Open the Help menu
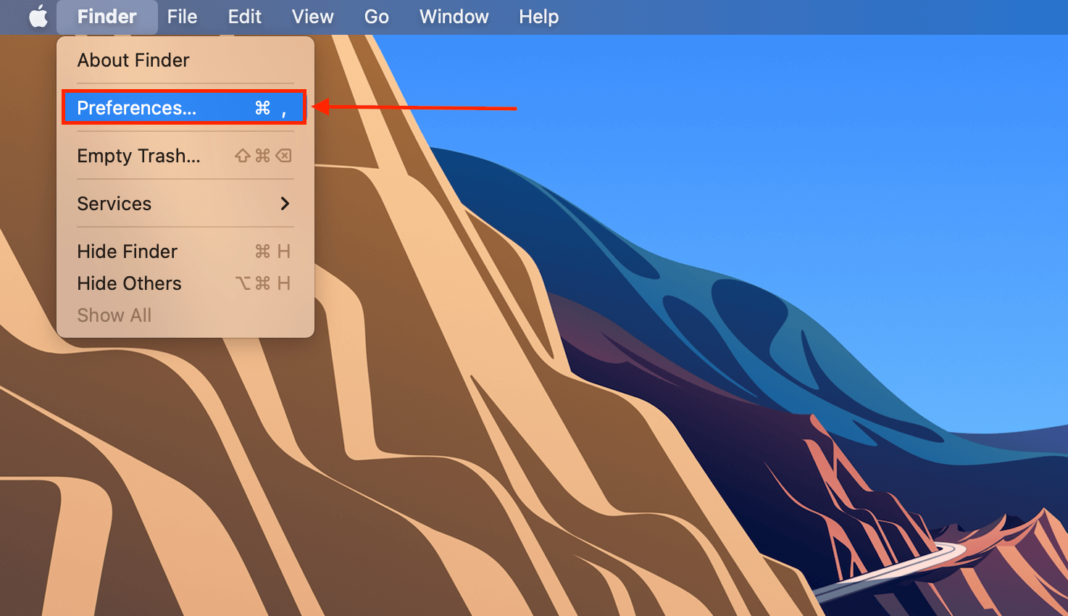The image size is (1068, 616). (538, 16)
